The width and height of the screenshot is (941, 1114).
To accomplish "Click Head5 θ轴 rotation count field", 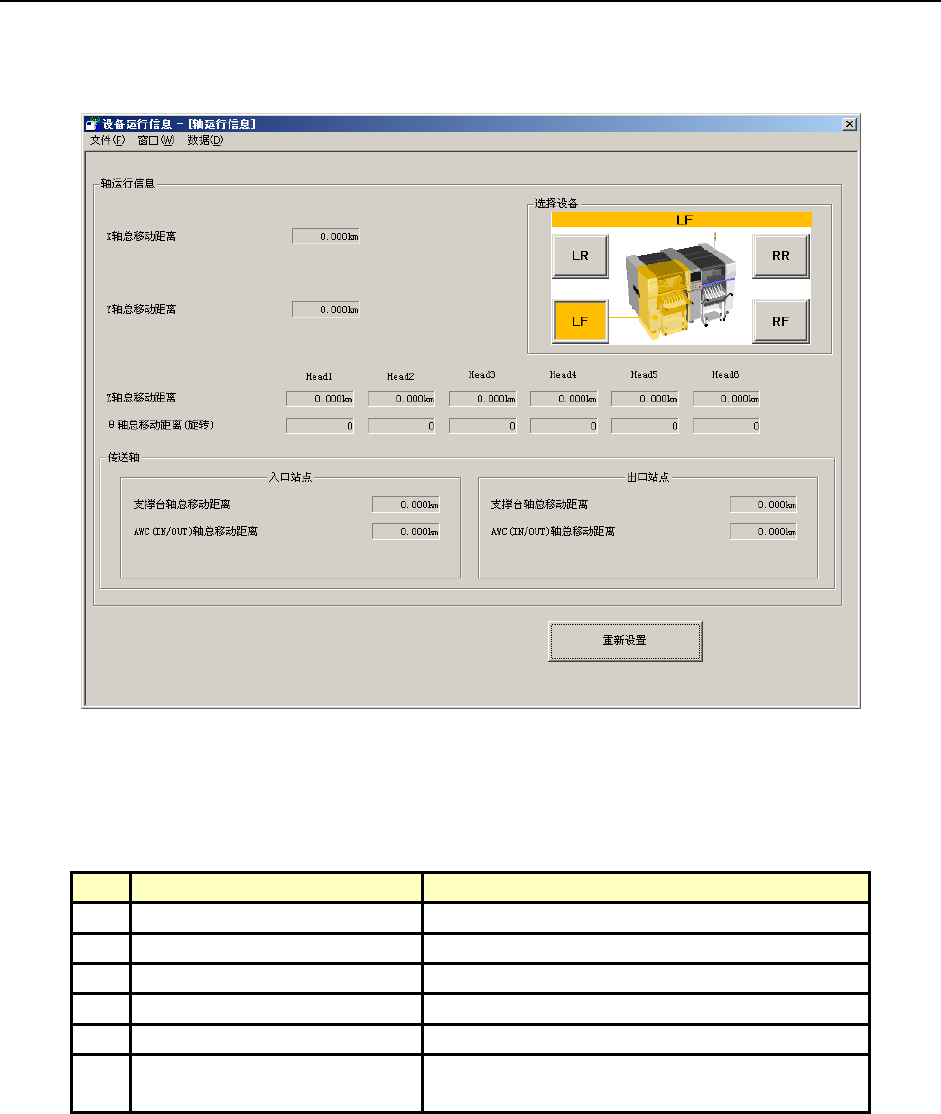I will pyautogui.click(x=645, y=426).
